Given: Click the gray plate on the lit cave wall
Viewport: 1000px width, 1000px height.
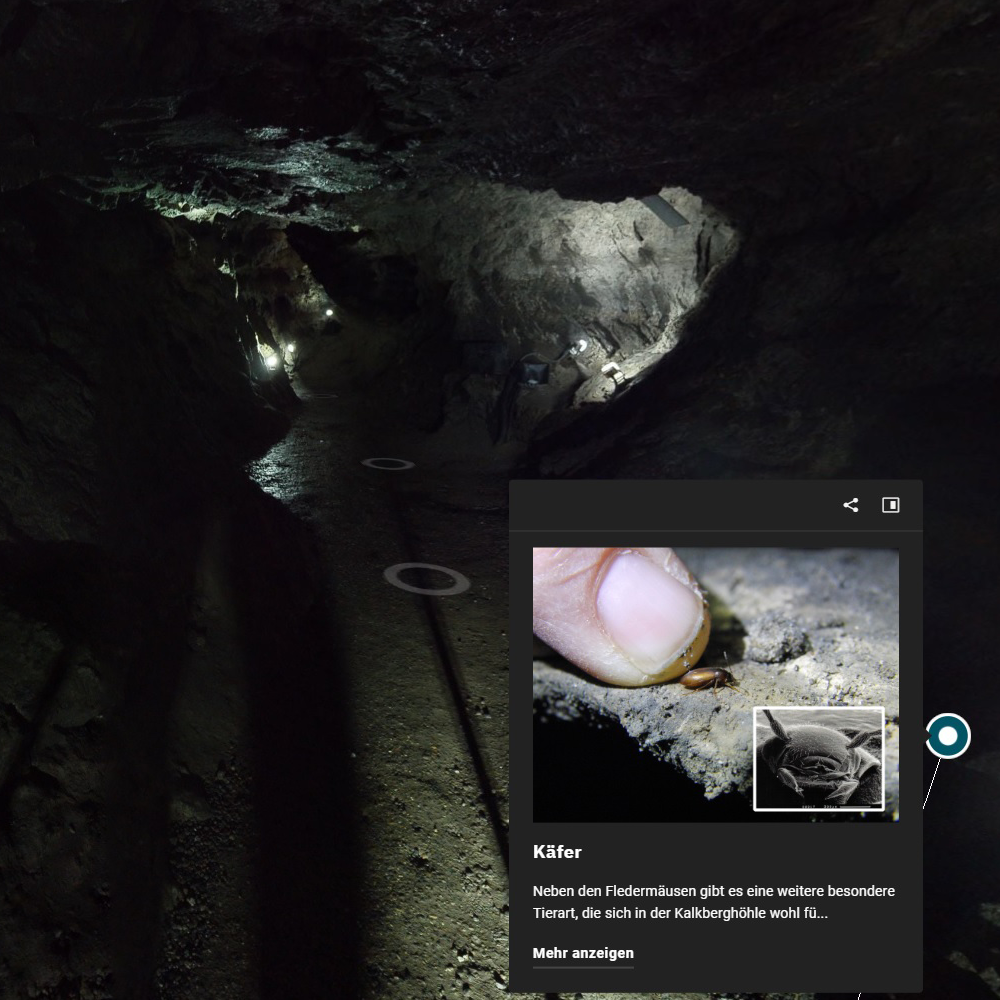Looking at the screenshot, I should click(x=665, y=210).
